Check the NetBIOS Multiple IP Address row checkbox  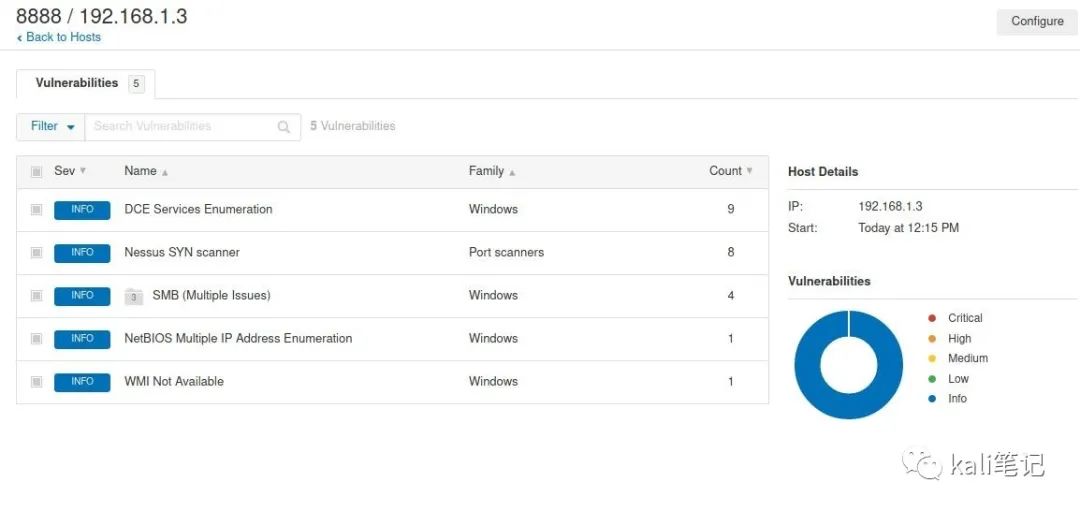pyautogui.click(x=37, y=339)
